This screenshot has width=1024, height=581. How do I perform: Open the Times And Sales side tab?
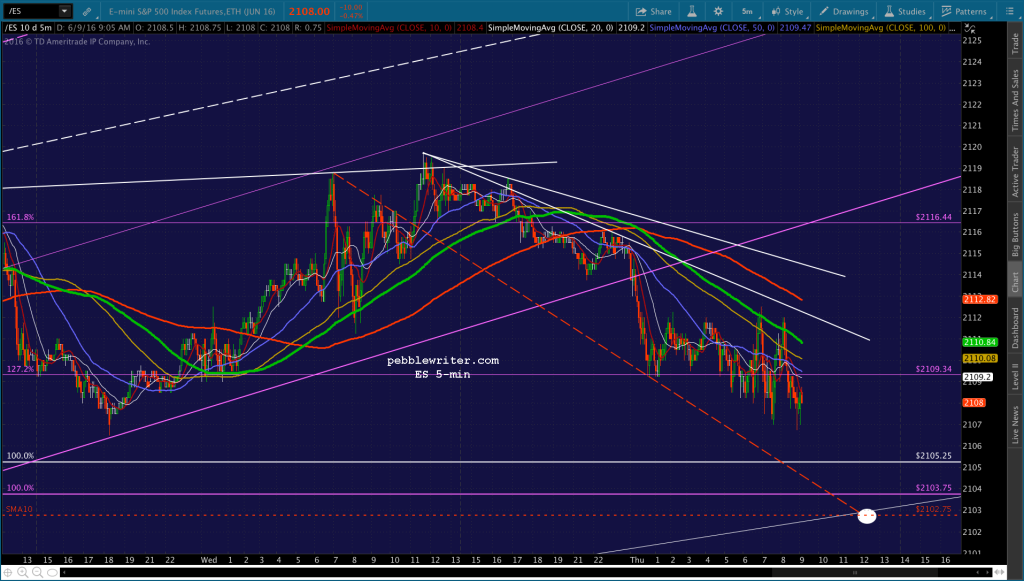(x=1016, y=100)
